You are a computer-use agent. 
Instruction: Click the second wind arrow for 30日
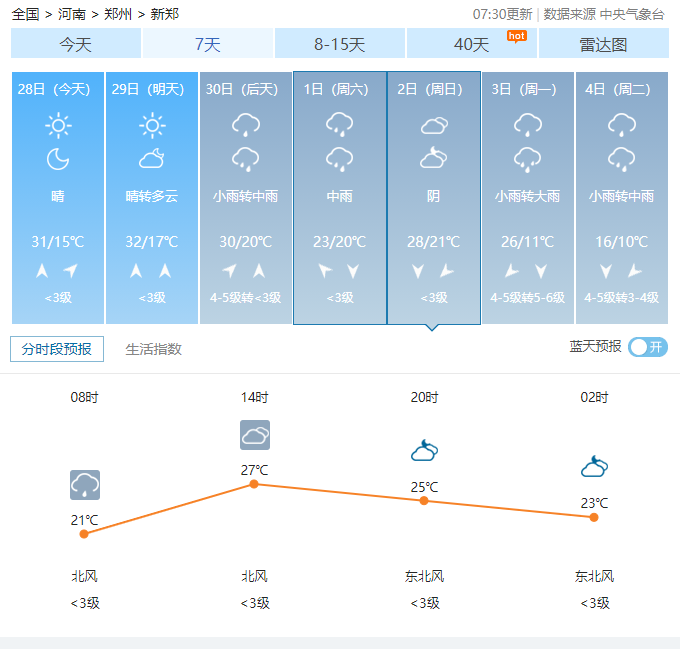coord(259,271)
